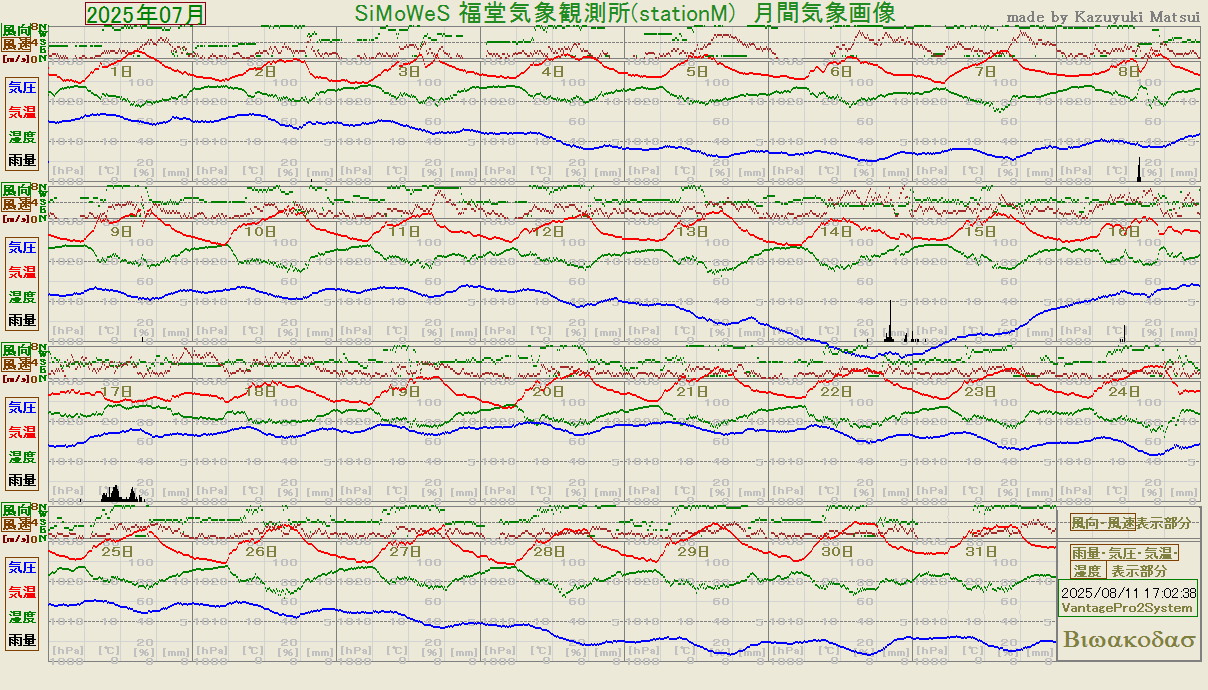Click the 風向-風速 legend box

pos(1102,523)
